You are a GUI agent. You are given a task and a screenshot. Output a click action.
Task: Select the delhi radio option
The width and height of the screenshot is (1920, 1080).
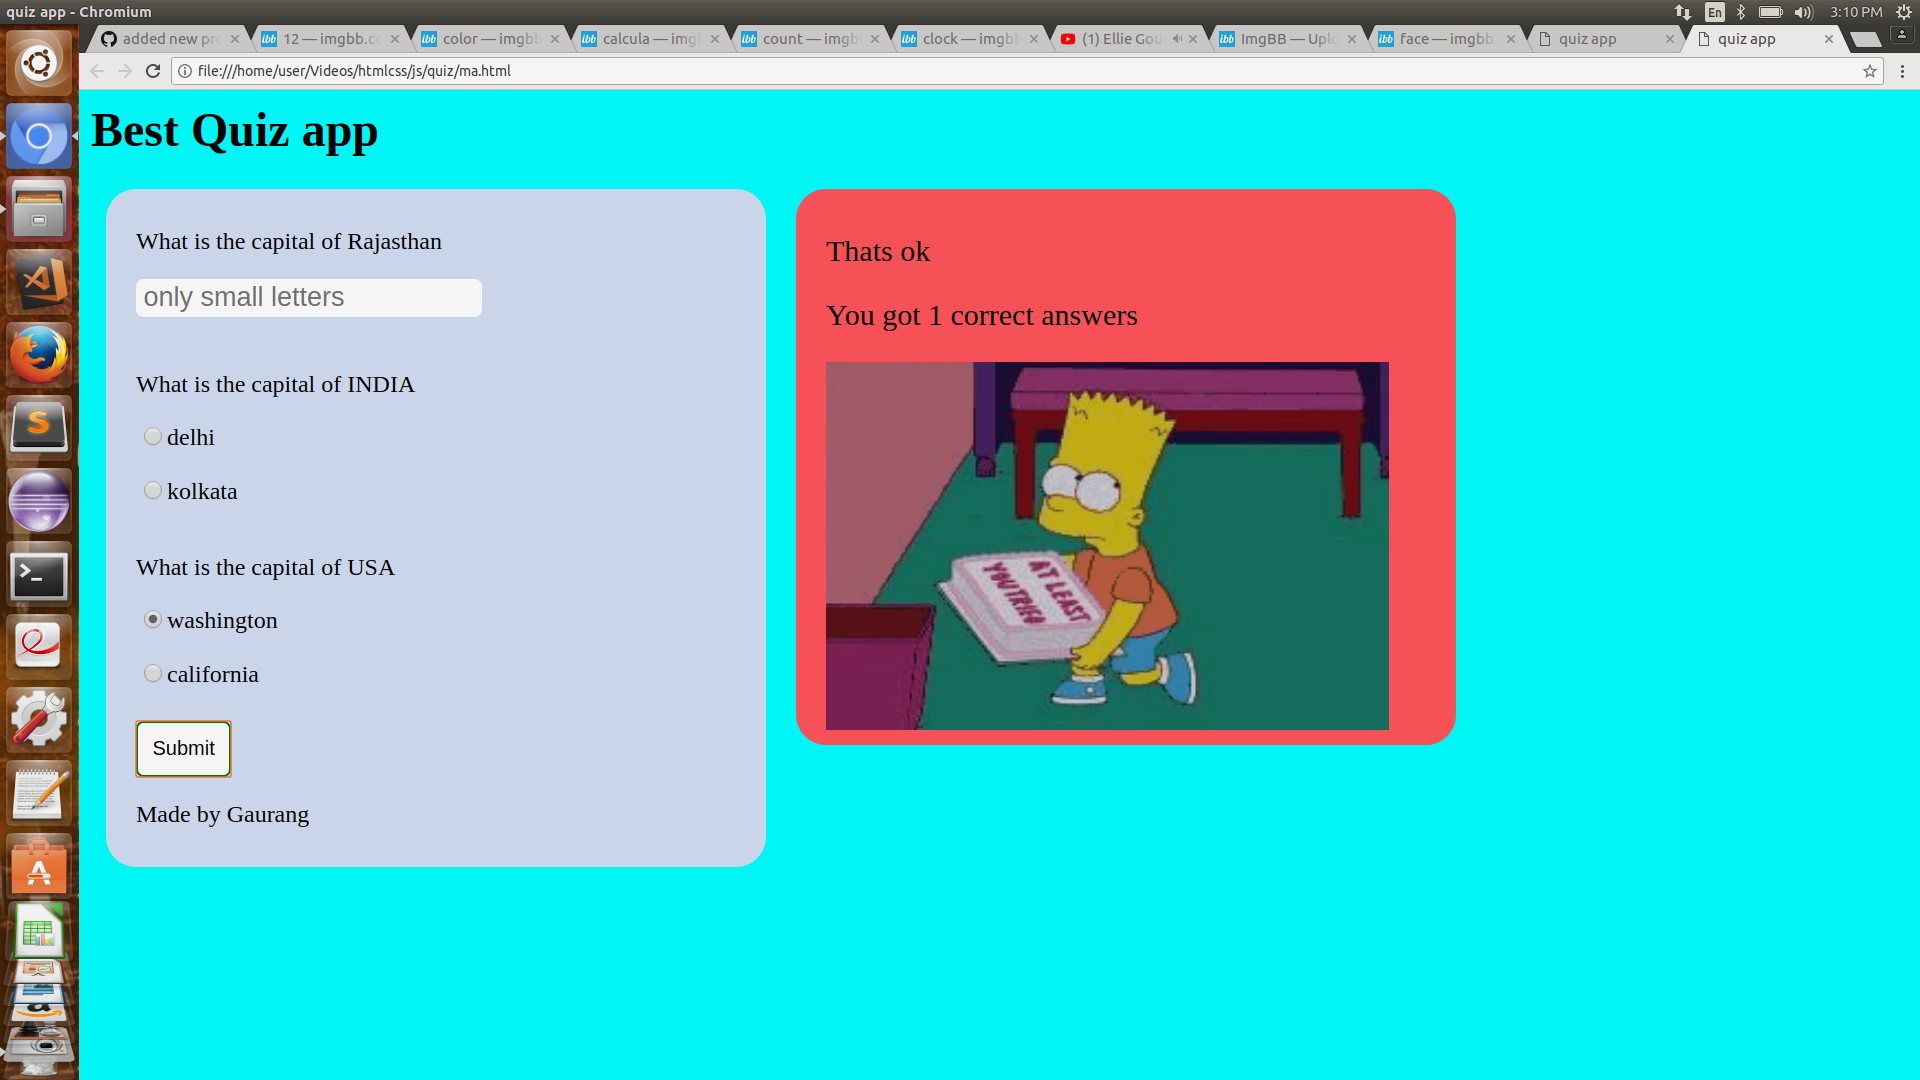pos(153,436)
